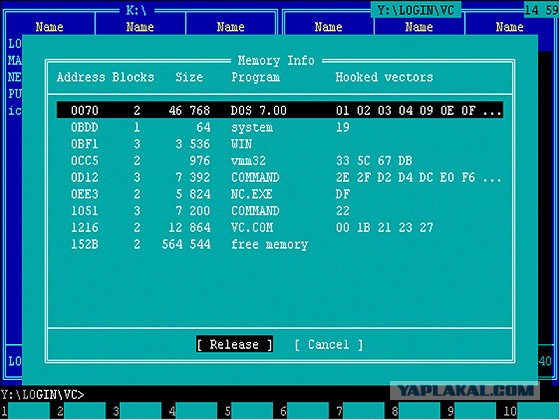Click the K:\ left panel title
Screen dimensions: 560x420
click(136, 10)
